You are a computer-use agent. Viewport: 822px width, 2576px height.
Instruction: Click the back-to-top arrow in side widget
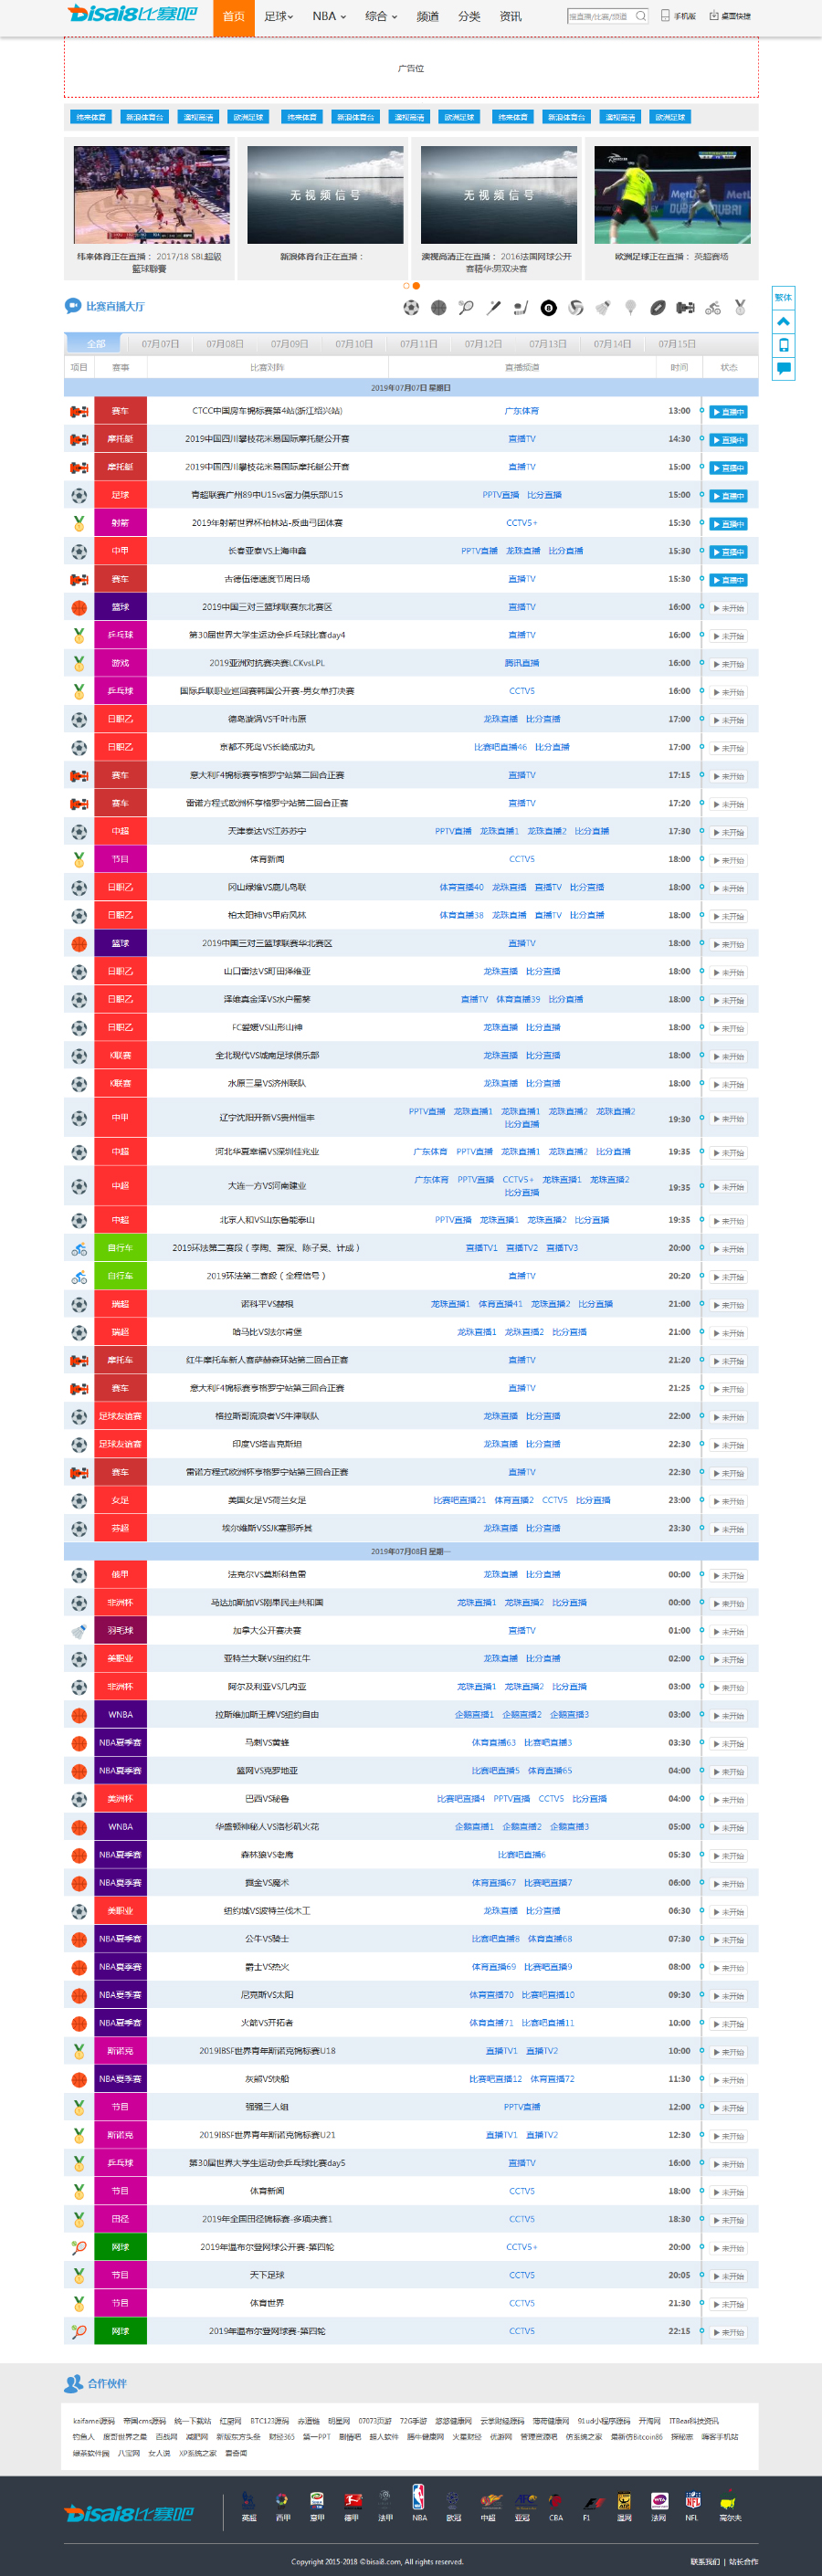783,321
